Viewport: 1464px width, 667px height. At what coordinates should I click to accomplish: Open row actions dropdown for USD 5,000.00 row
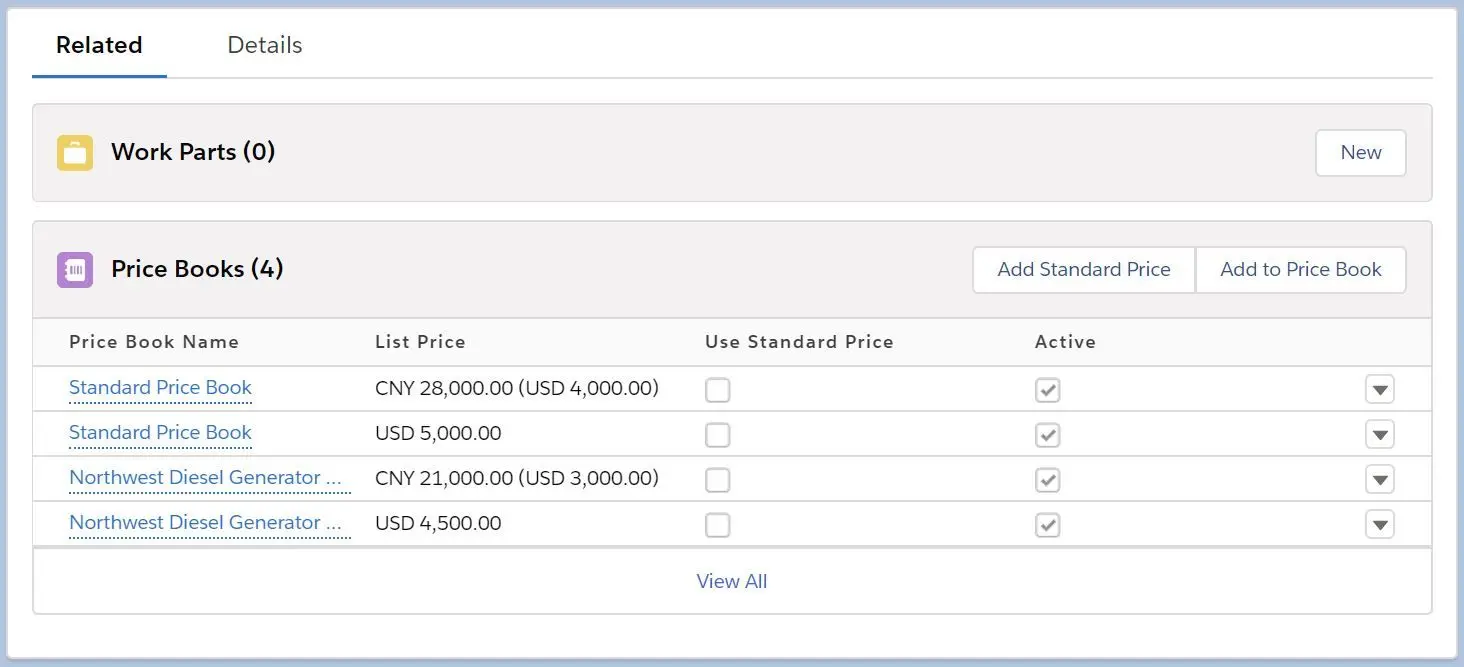1380,435
